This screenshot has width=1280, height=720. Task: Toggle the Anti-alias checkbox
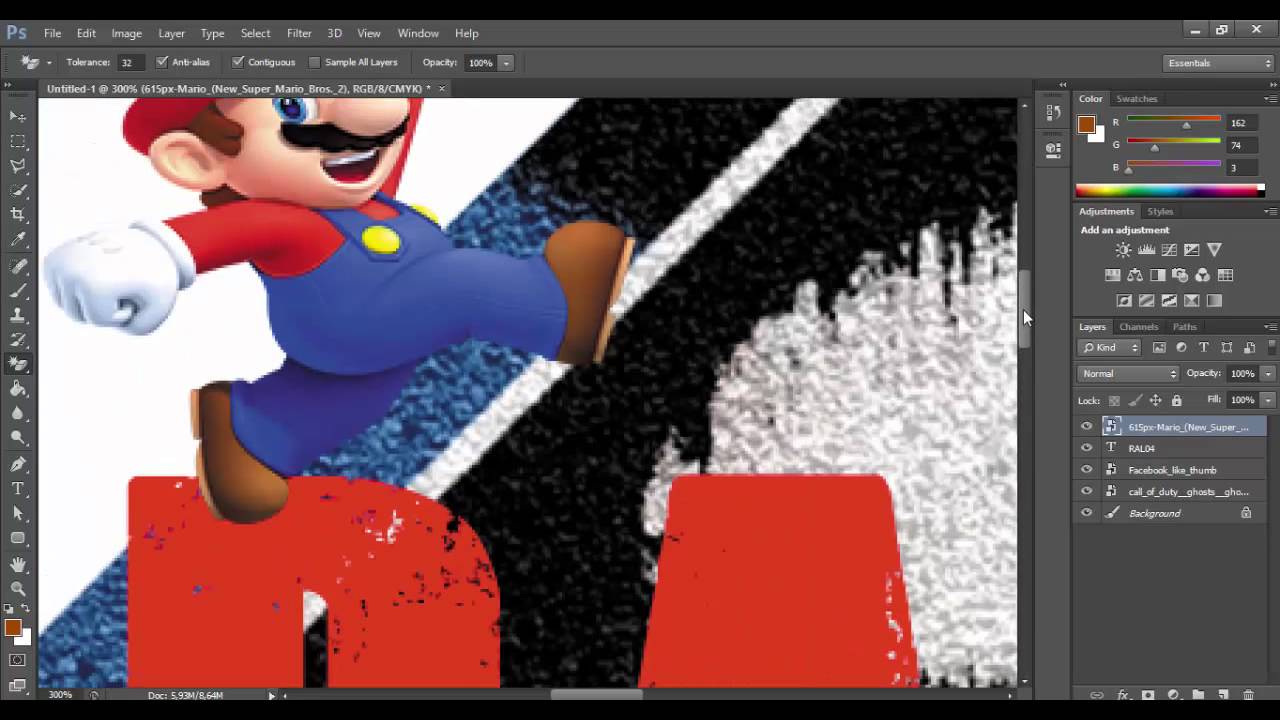tap(162, 62)
